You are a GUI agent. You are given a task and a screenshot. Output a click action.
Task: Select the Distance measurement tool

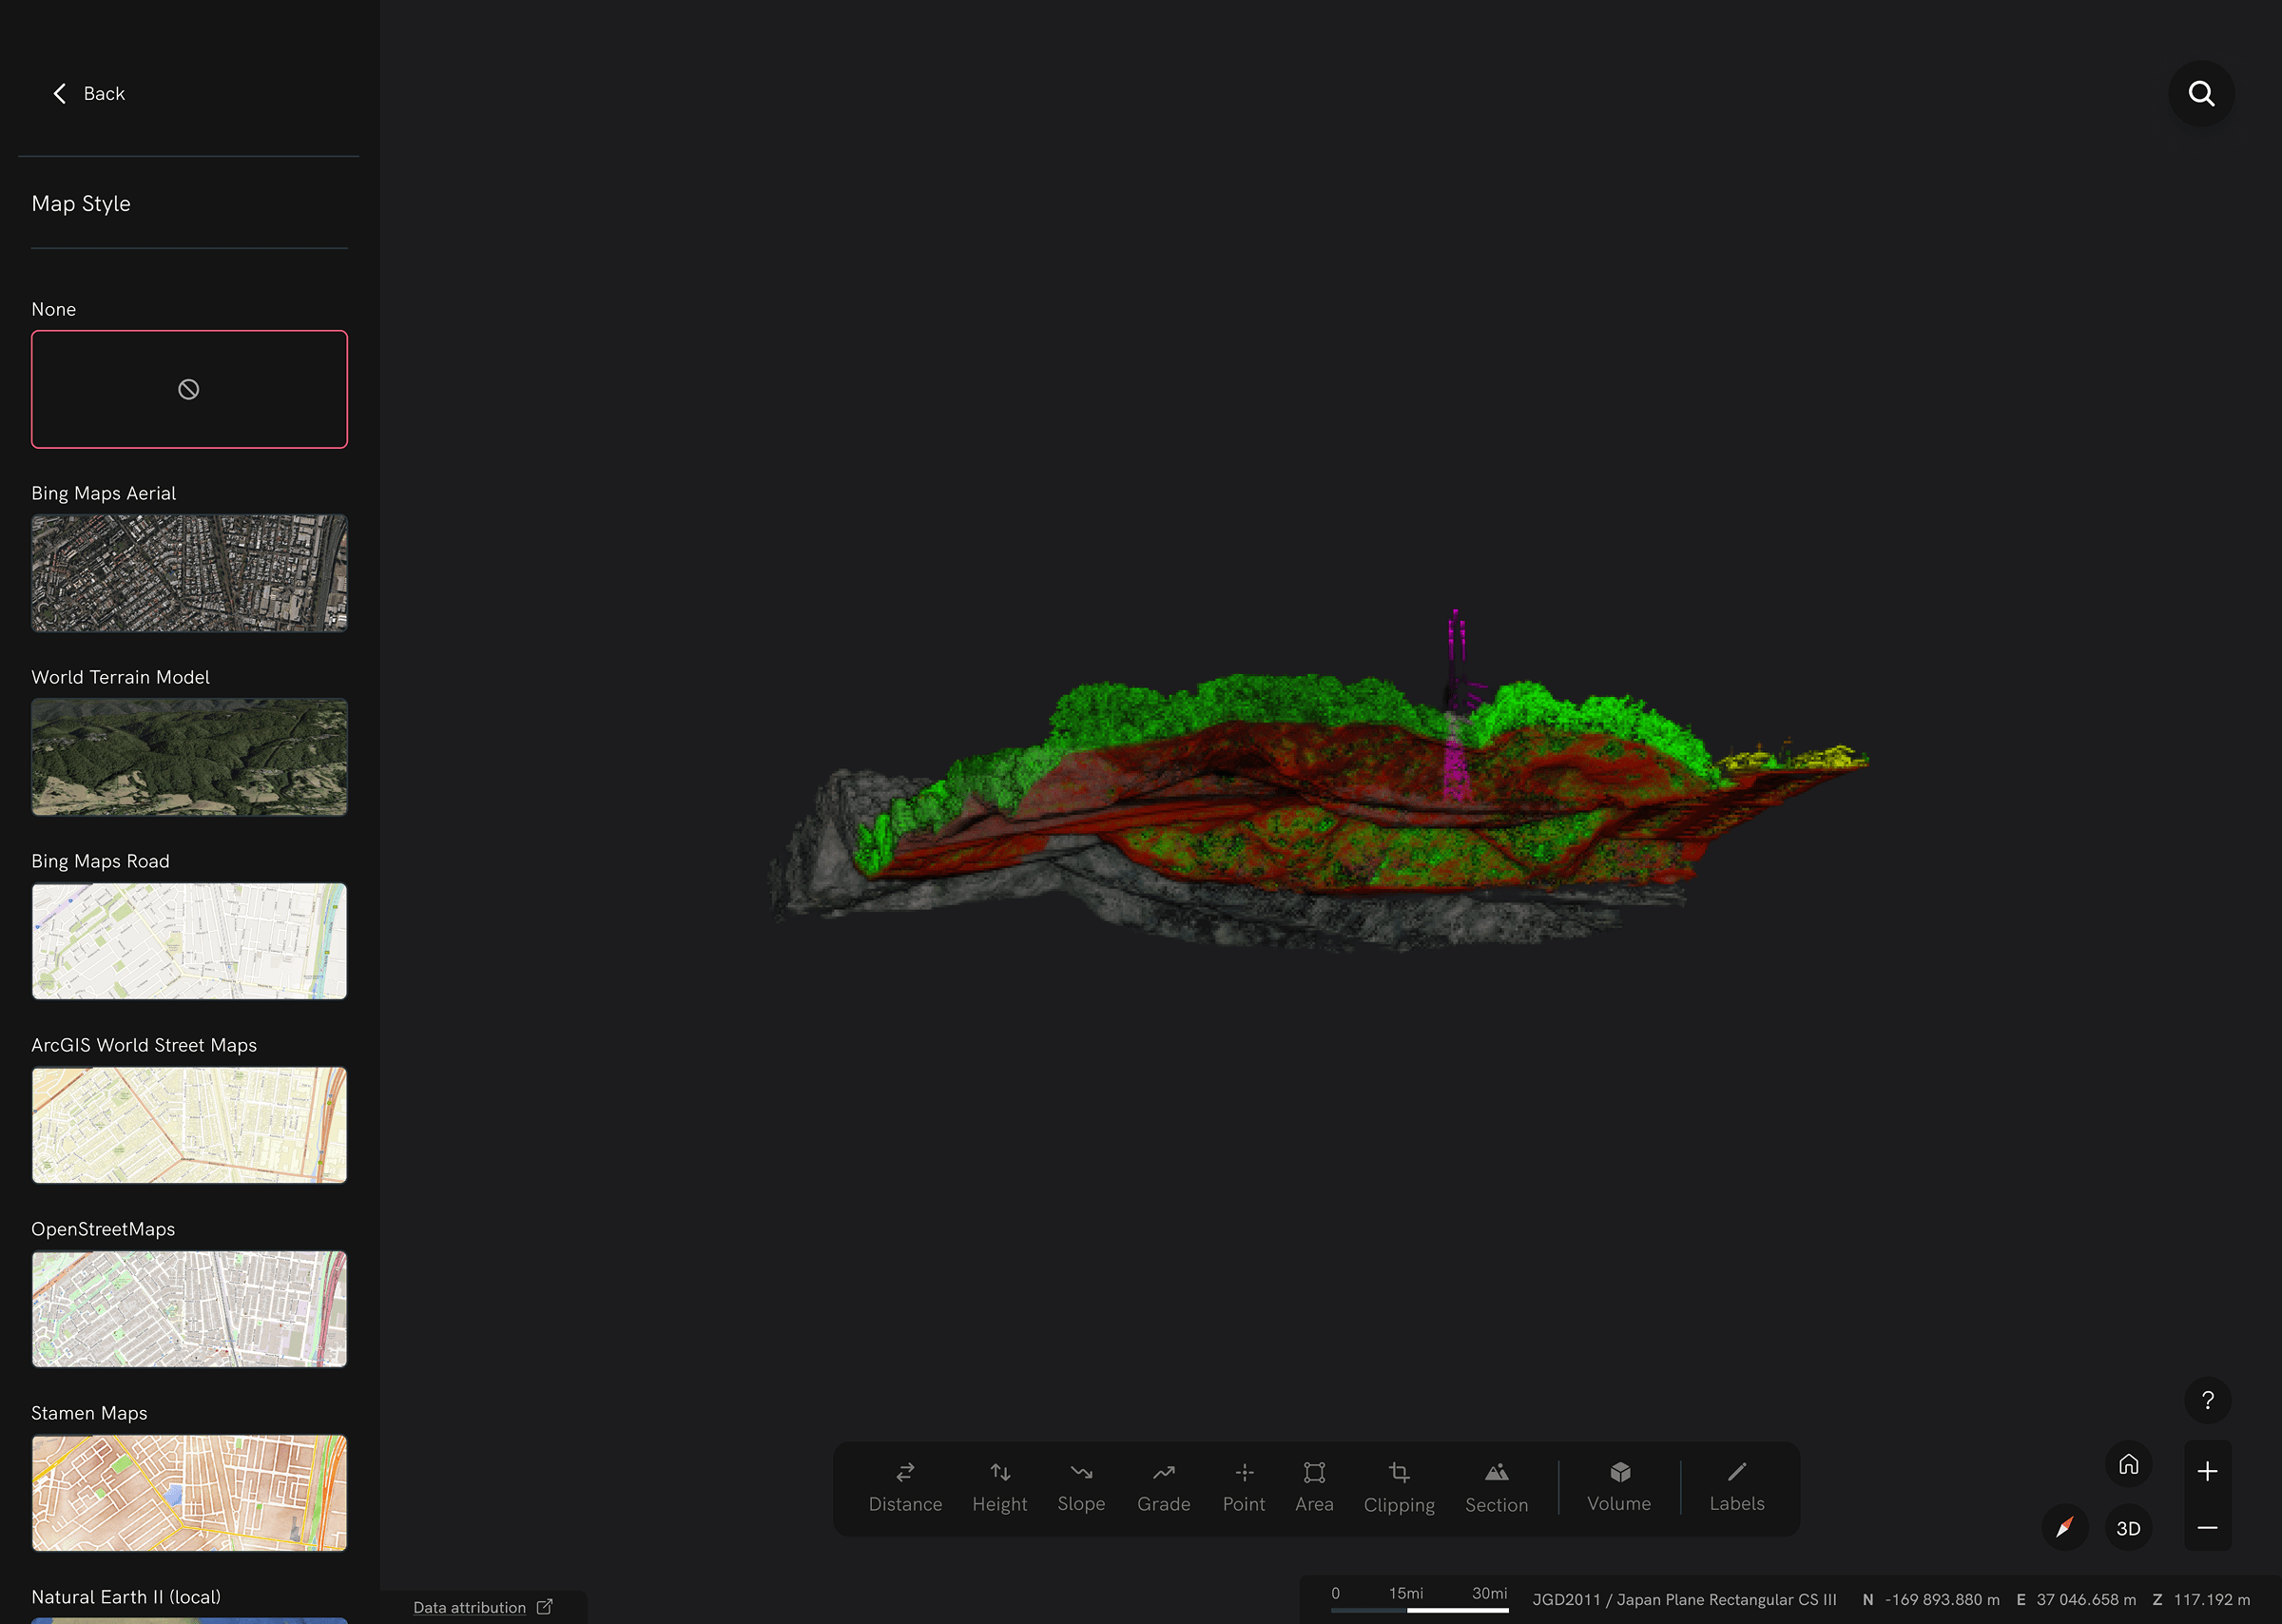(x=905, y=1486)
